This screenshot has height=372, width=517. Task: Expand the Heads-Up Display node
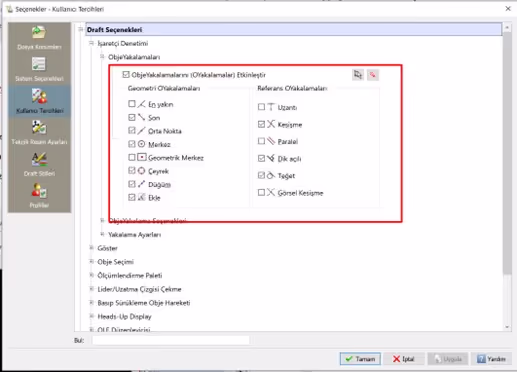pyautogui.click(x=91, y=316)
